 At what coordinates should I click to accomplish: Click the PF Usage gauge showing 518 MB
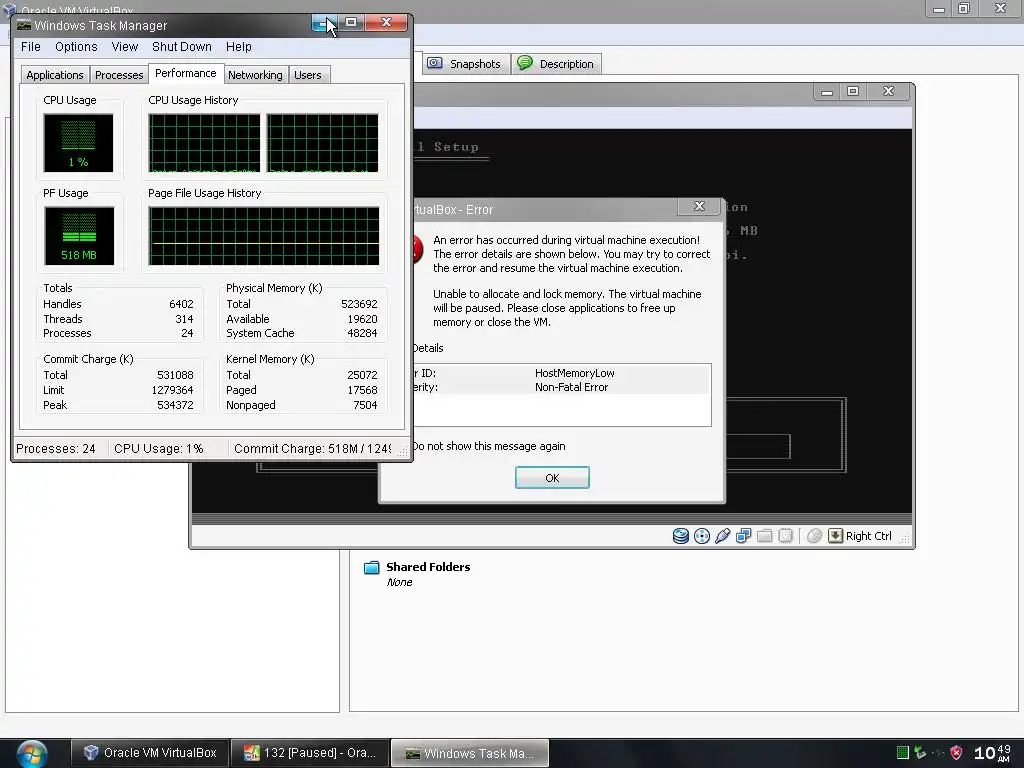click(79, 236)
